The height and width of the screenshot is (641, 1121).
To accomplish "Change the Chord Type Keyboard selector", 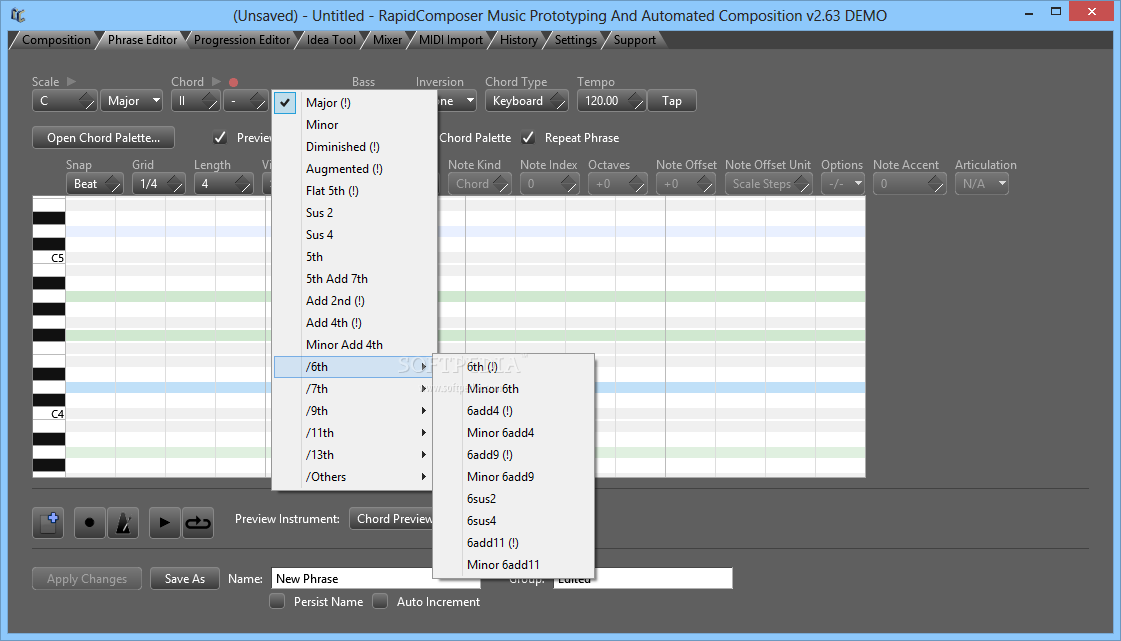I will (527, 101).
